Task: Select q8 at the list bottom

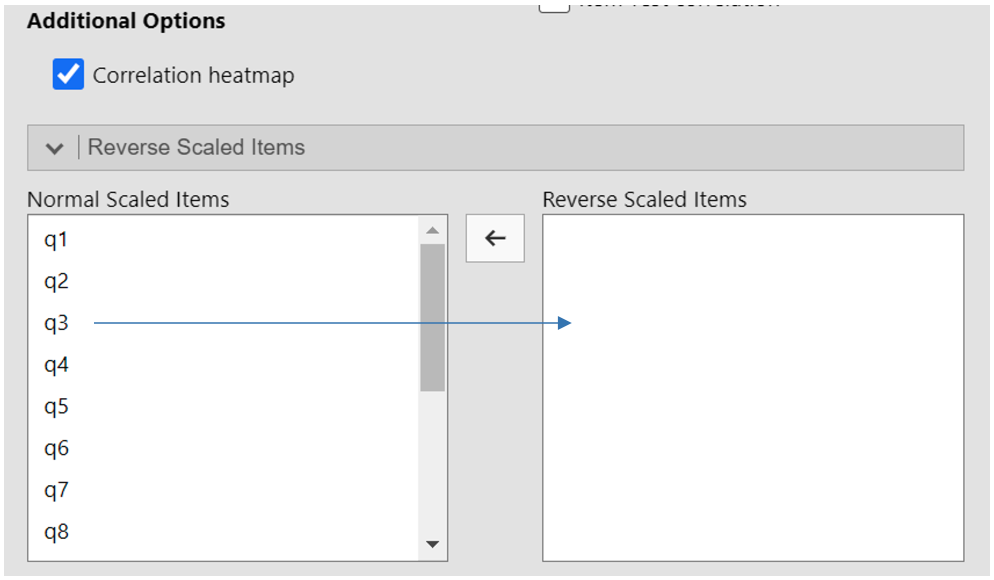Action: 56,532
